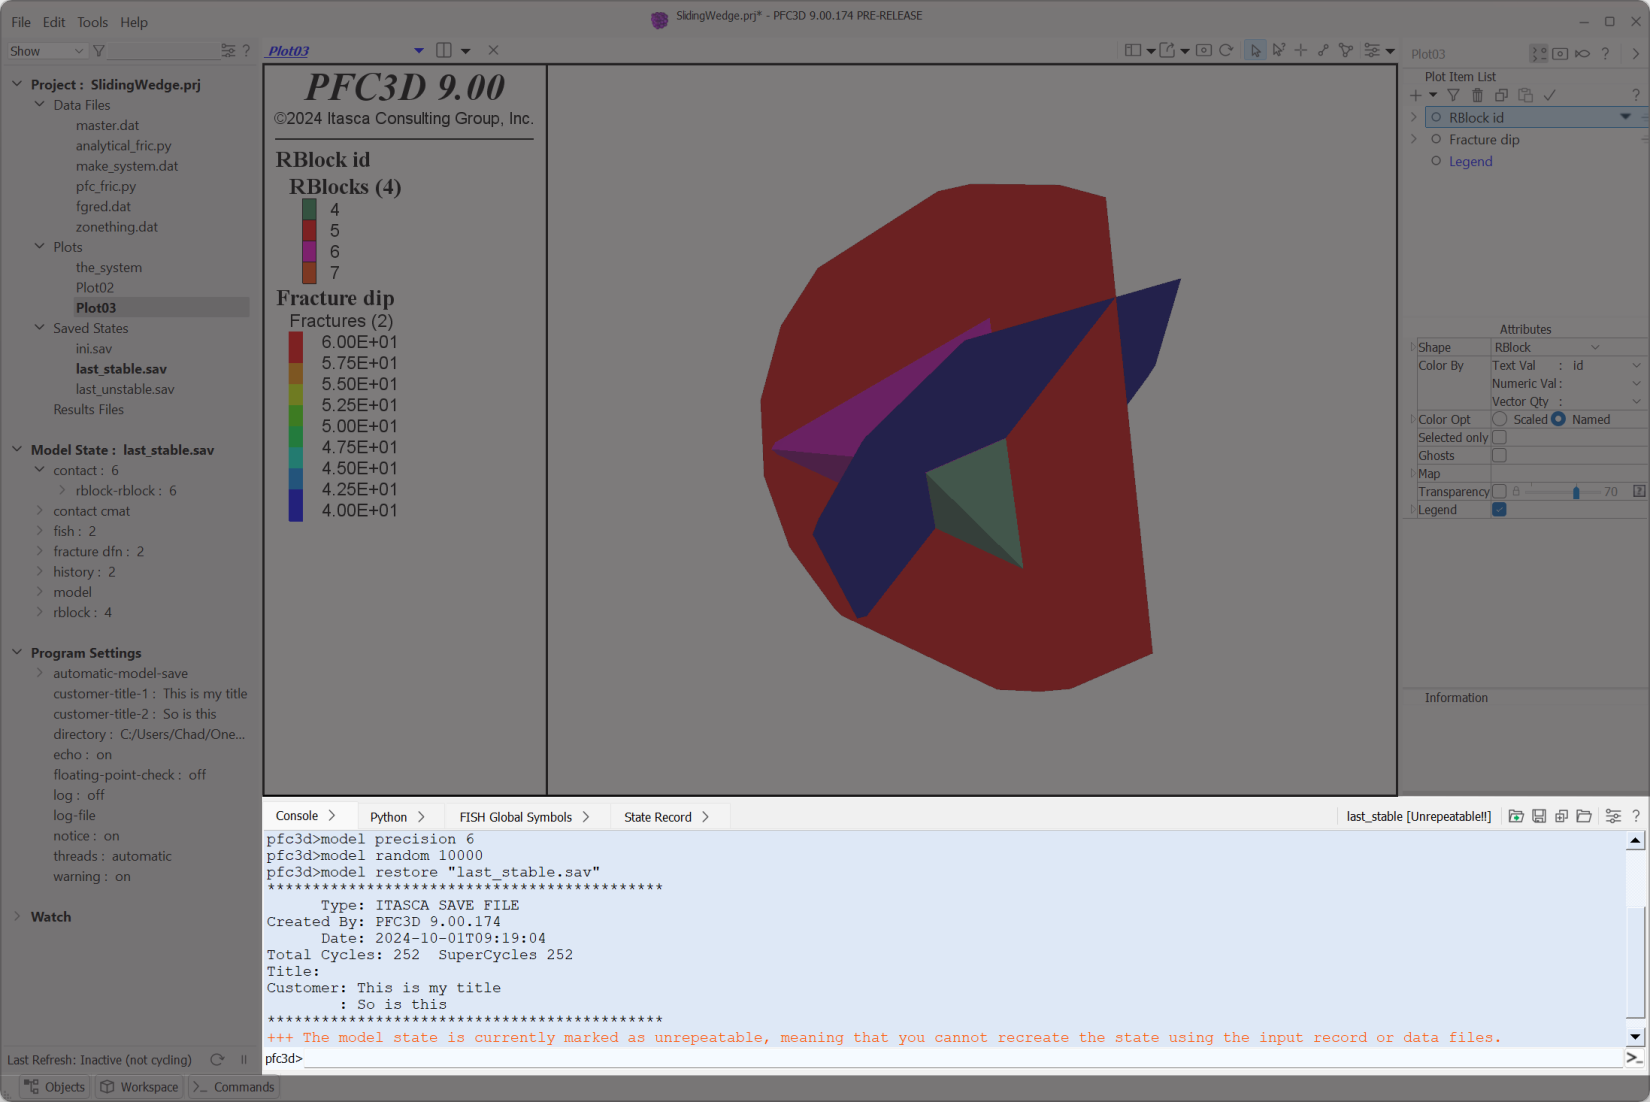Click the save model state floppy icon
Screen dimensions: 1650x1102
point(1539,816)
